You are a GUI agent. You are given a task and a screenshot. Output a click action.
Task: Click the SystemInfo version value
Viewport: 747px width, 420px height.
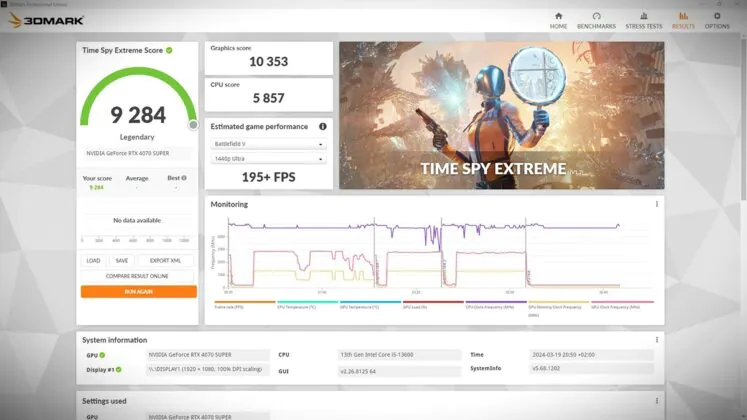pos(591,368)
